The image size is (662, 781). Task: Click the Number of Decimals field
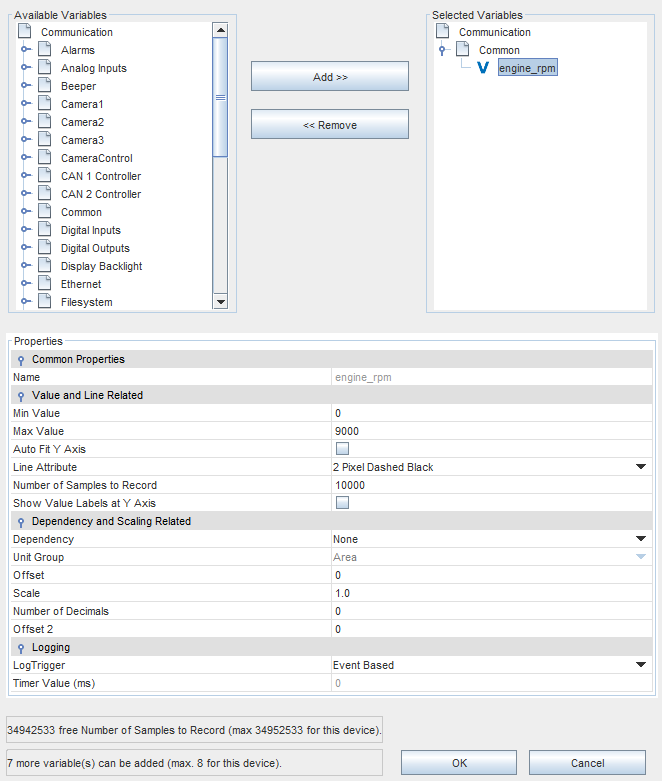(x=492, y=611)
